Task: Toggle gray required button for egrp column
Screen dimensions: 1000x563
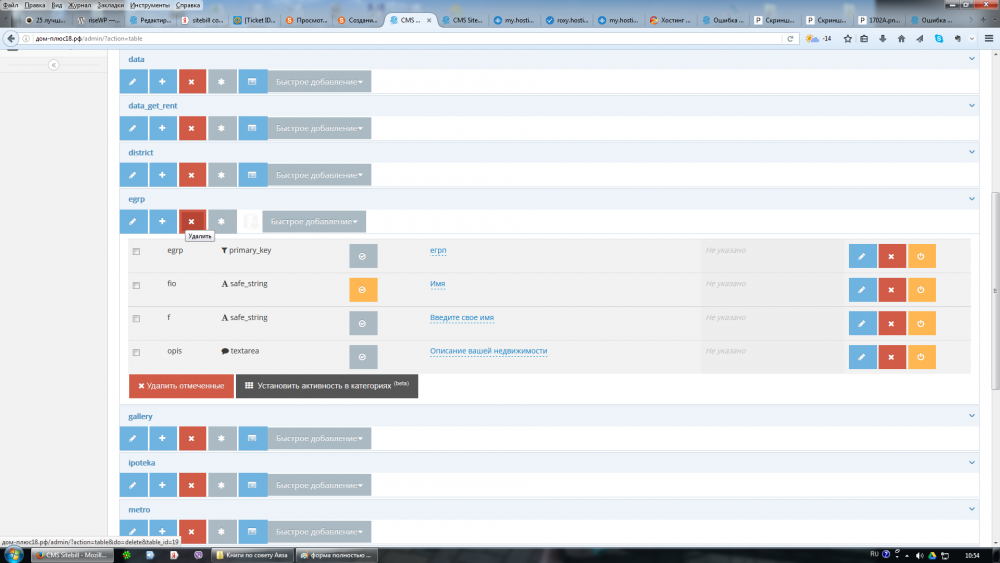Action: tap(363, 256)
